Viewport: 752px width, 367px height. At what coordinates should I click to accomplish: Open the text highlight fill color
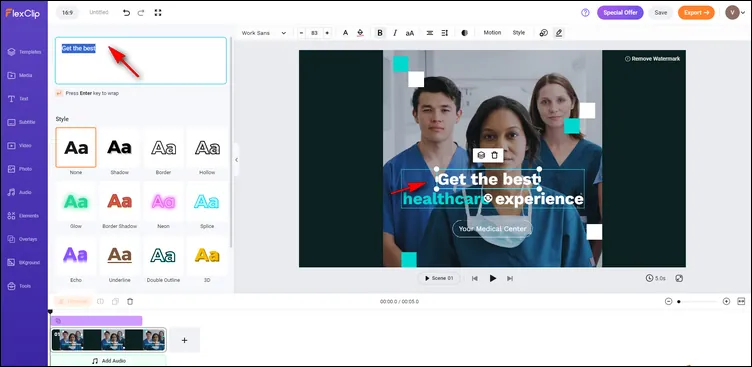(x=360, y=33)
